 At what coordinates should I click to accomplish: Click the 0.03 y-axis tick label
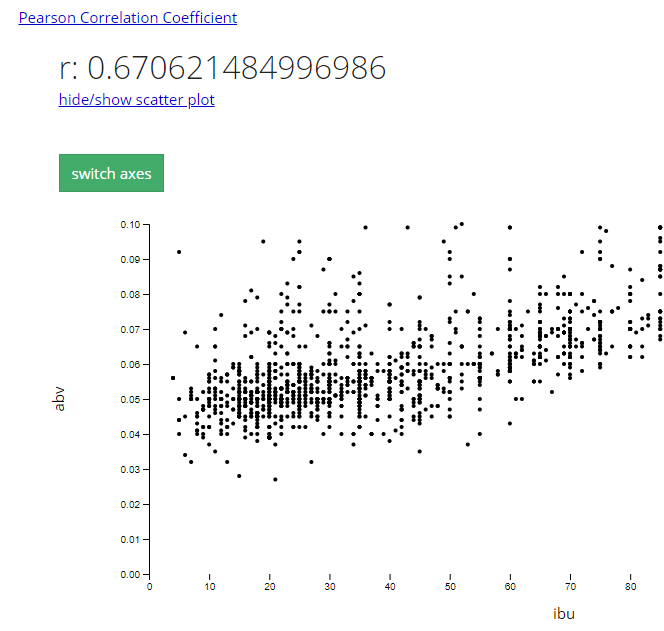(130, 470)
